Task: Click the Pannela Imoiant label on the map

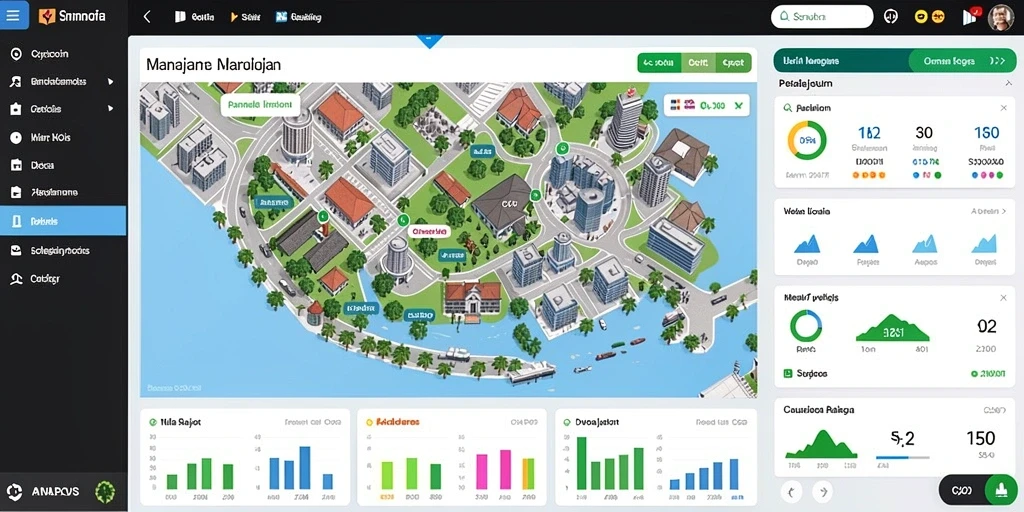Action: click(261, 104)
